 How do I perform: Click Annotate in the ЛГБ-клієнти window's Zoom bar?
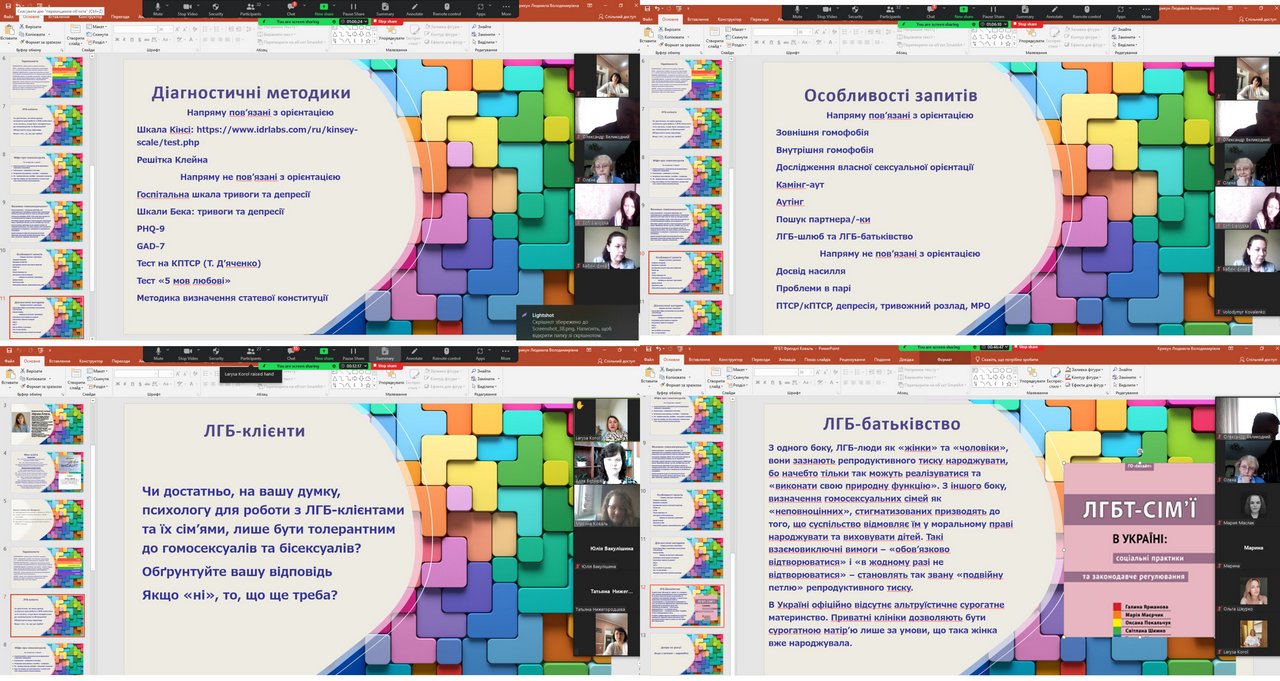(414, 353)
